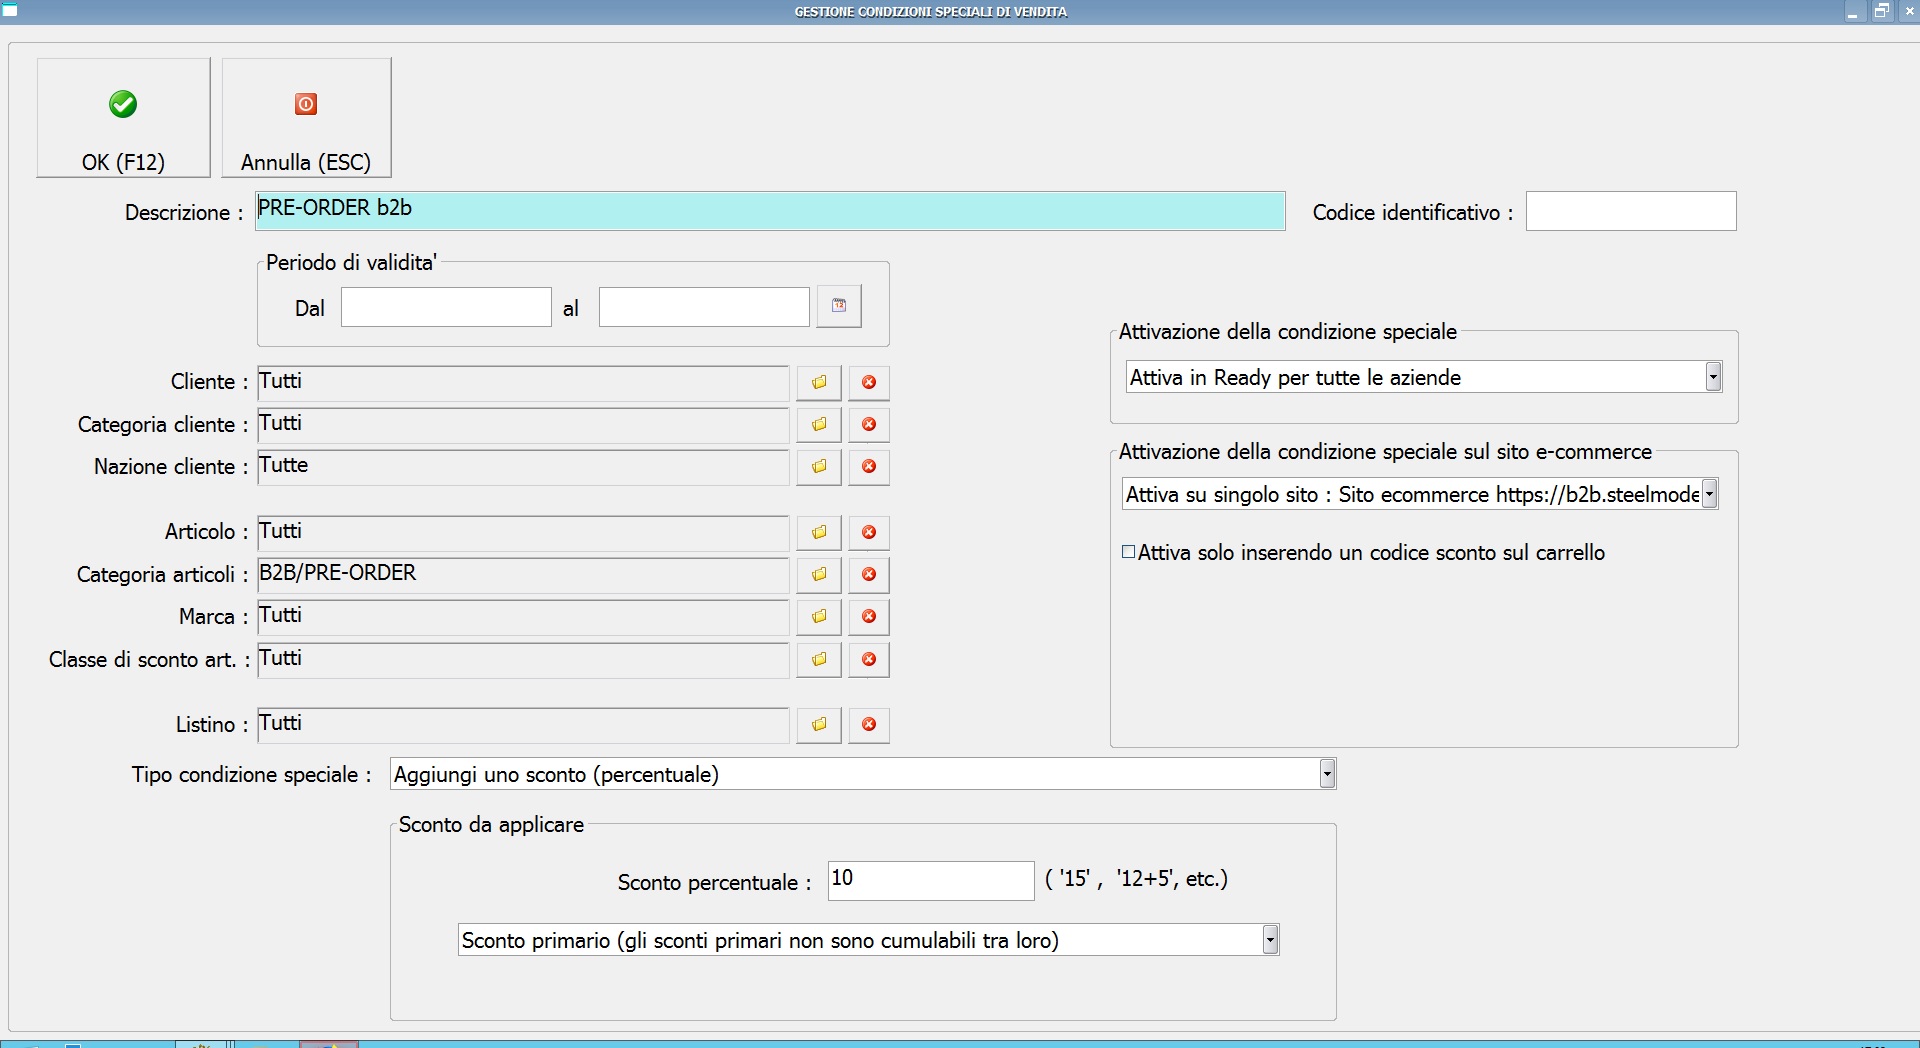
Task: Open the calendar picker for validity period
Action: click(839, 306)
